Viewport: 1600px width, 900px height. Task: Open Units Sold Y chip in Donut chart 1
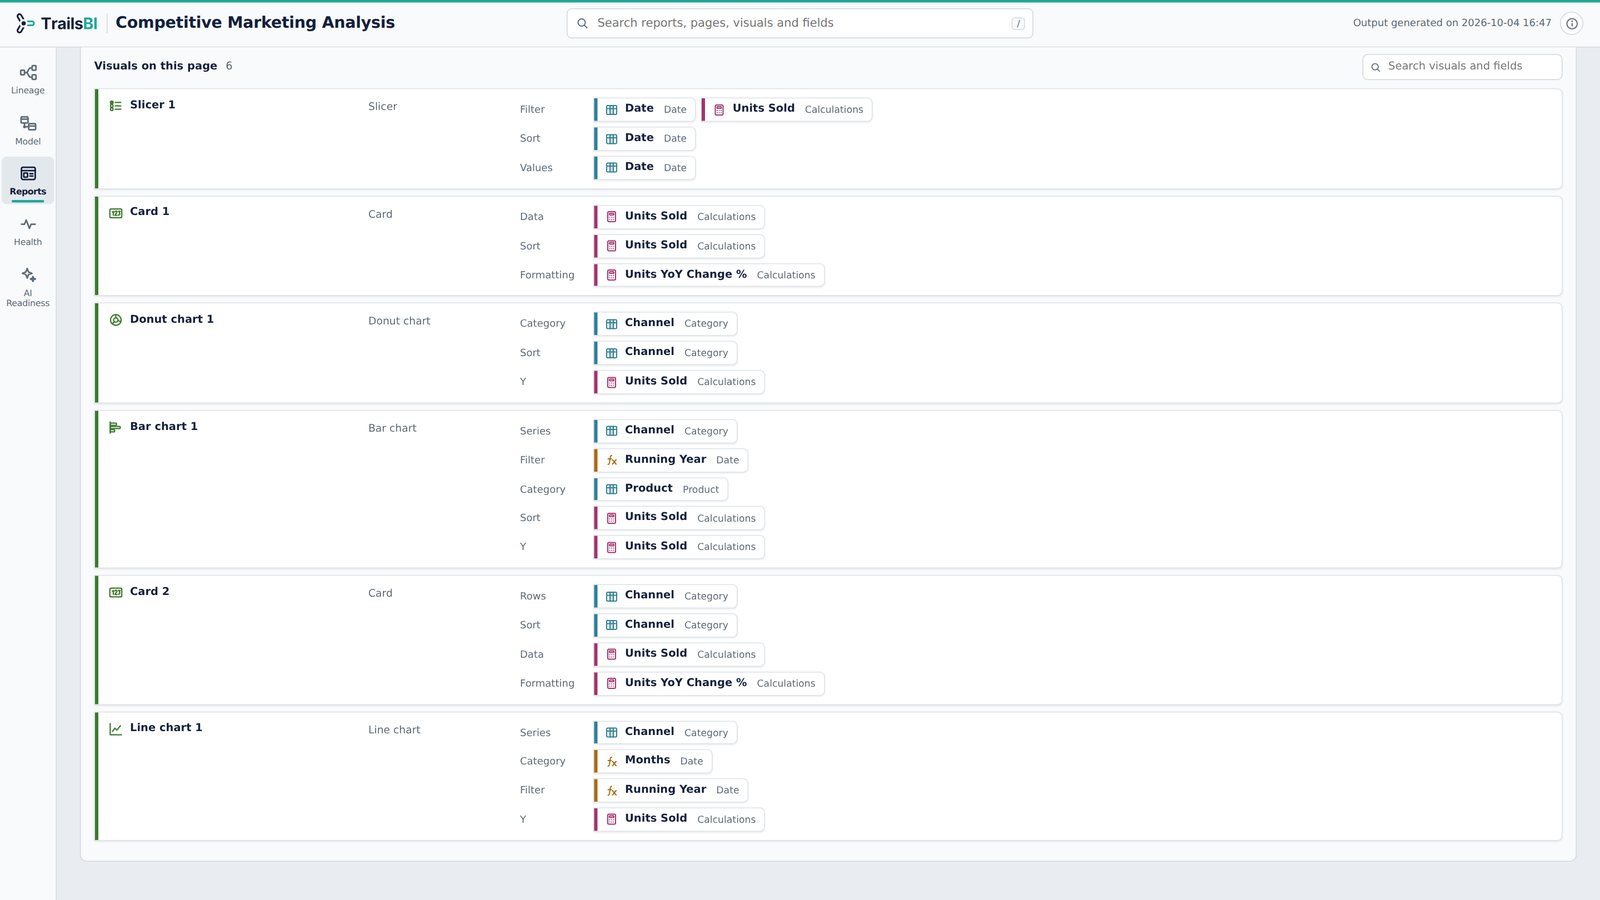tap(679, 382)
